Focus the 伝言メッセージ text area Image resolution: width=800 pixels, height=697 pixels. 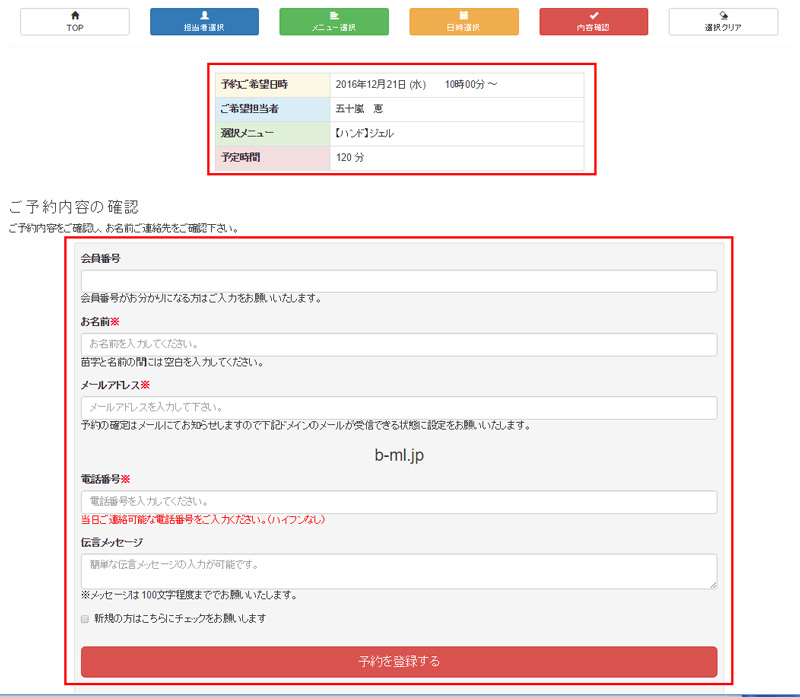[x=398, y=571]
